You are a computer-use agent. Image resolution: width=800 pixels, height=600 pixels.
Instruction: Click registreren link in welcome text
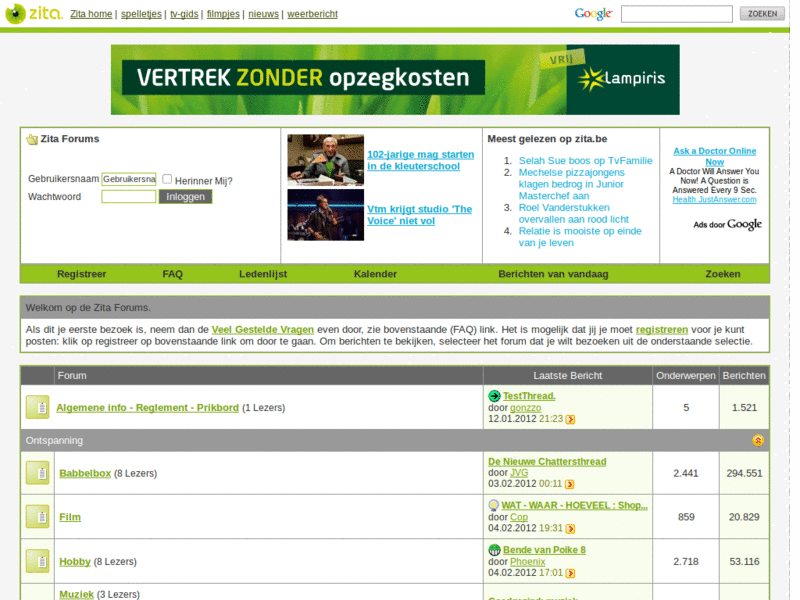(x=661, y=330)
